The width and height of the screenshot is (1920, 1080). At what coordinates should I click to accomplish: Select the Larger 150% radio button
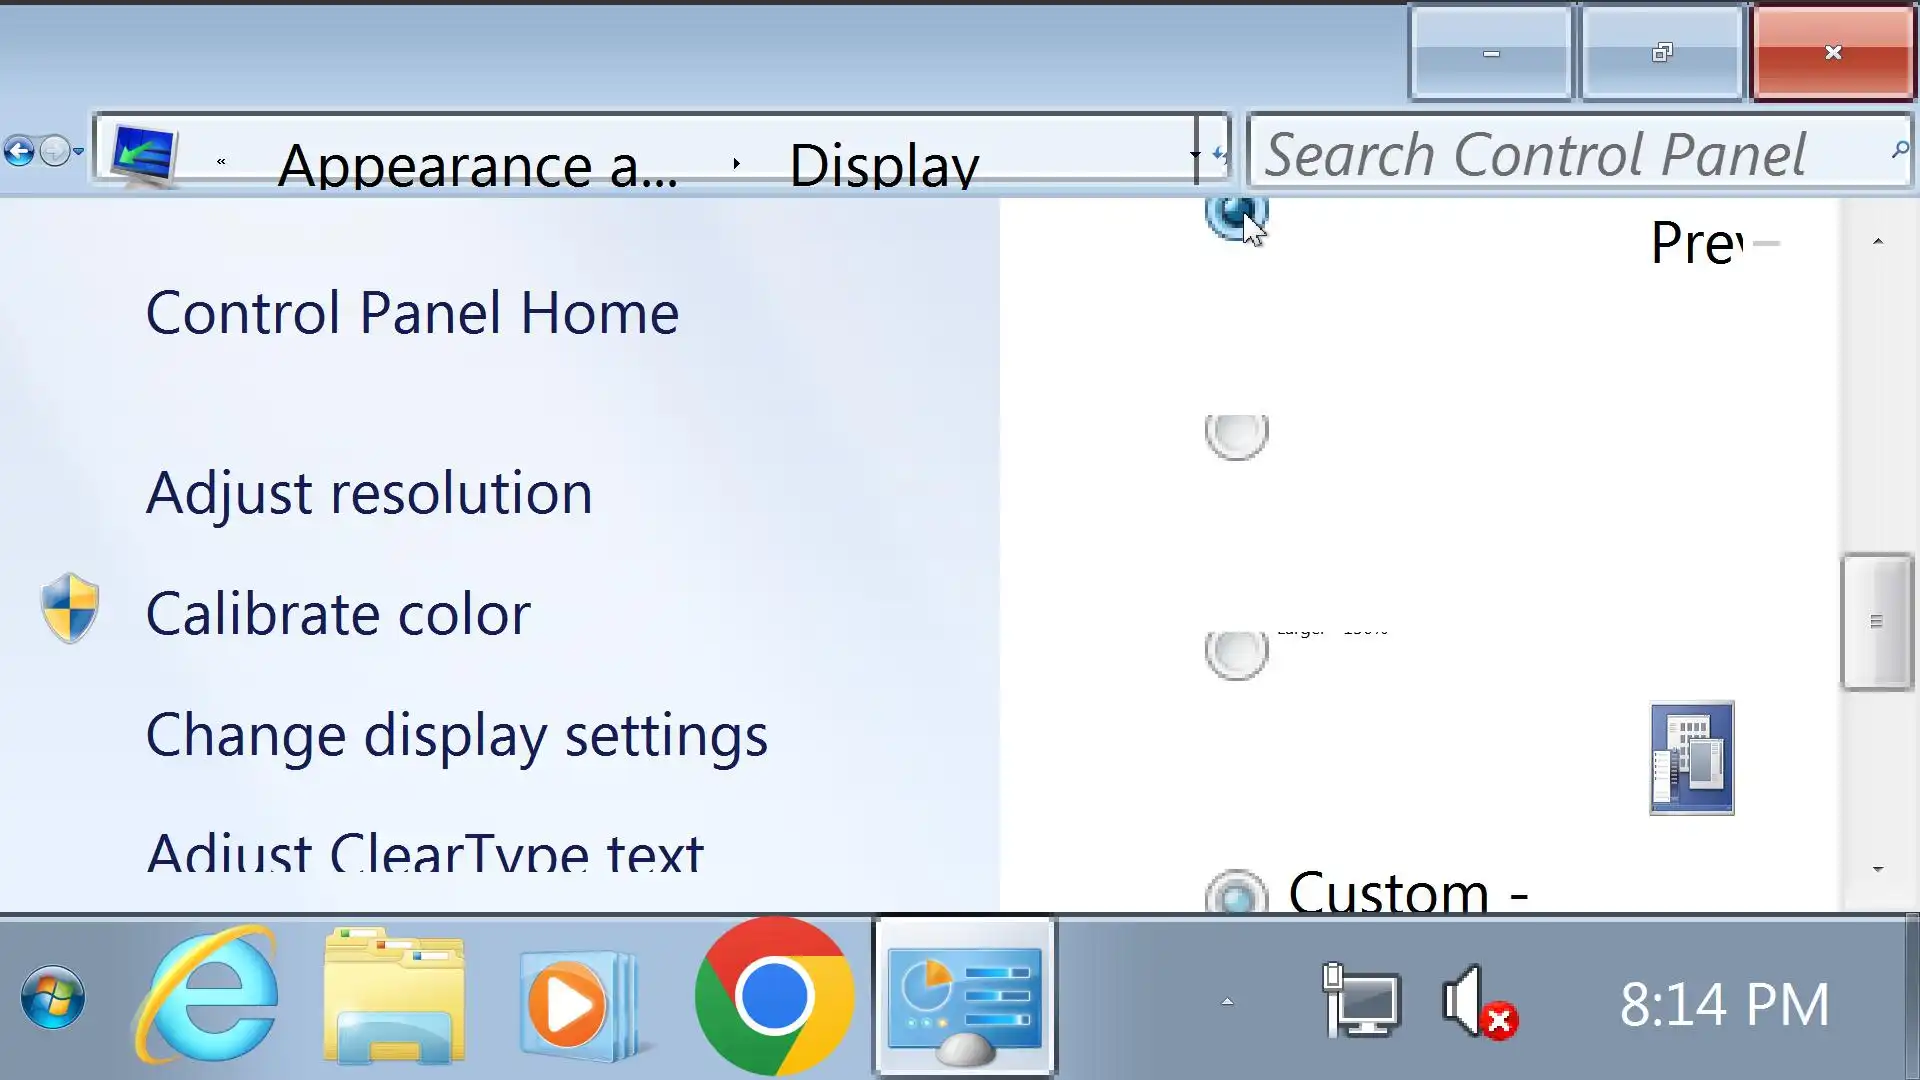tap(1236, 653)
